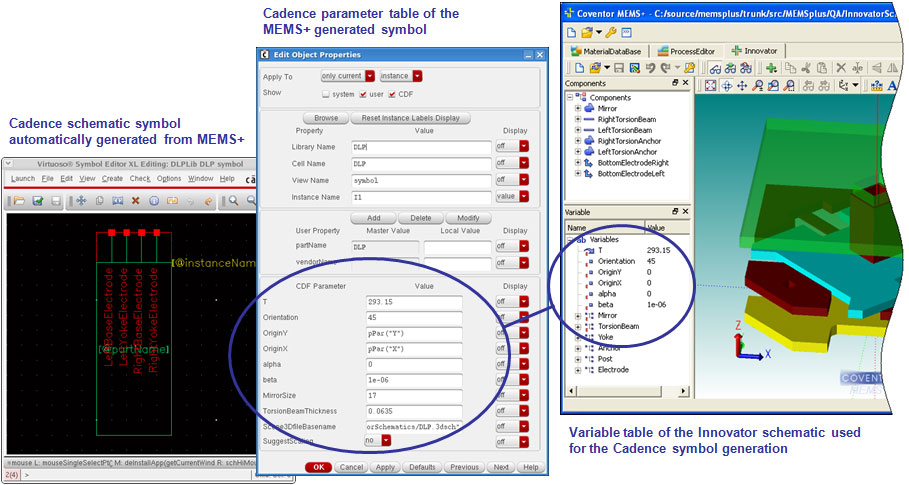Switch to the ProcessEditor tab
Viewport: 909px width, 485px height.
[686, 51]
